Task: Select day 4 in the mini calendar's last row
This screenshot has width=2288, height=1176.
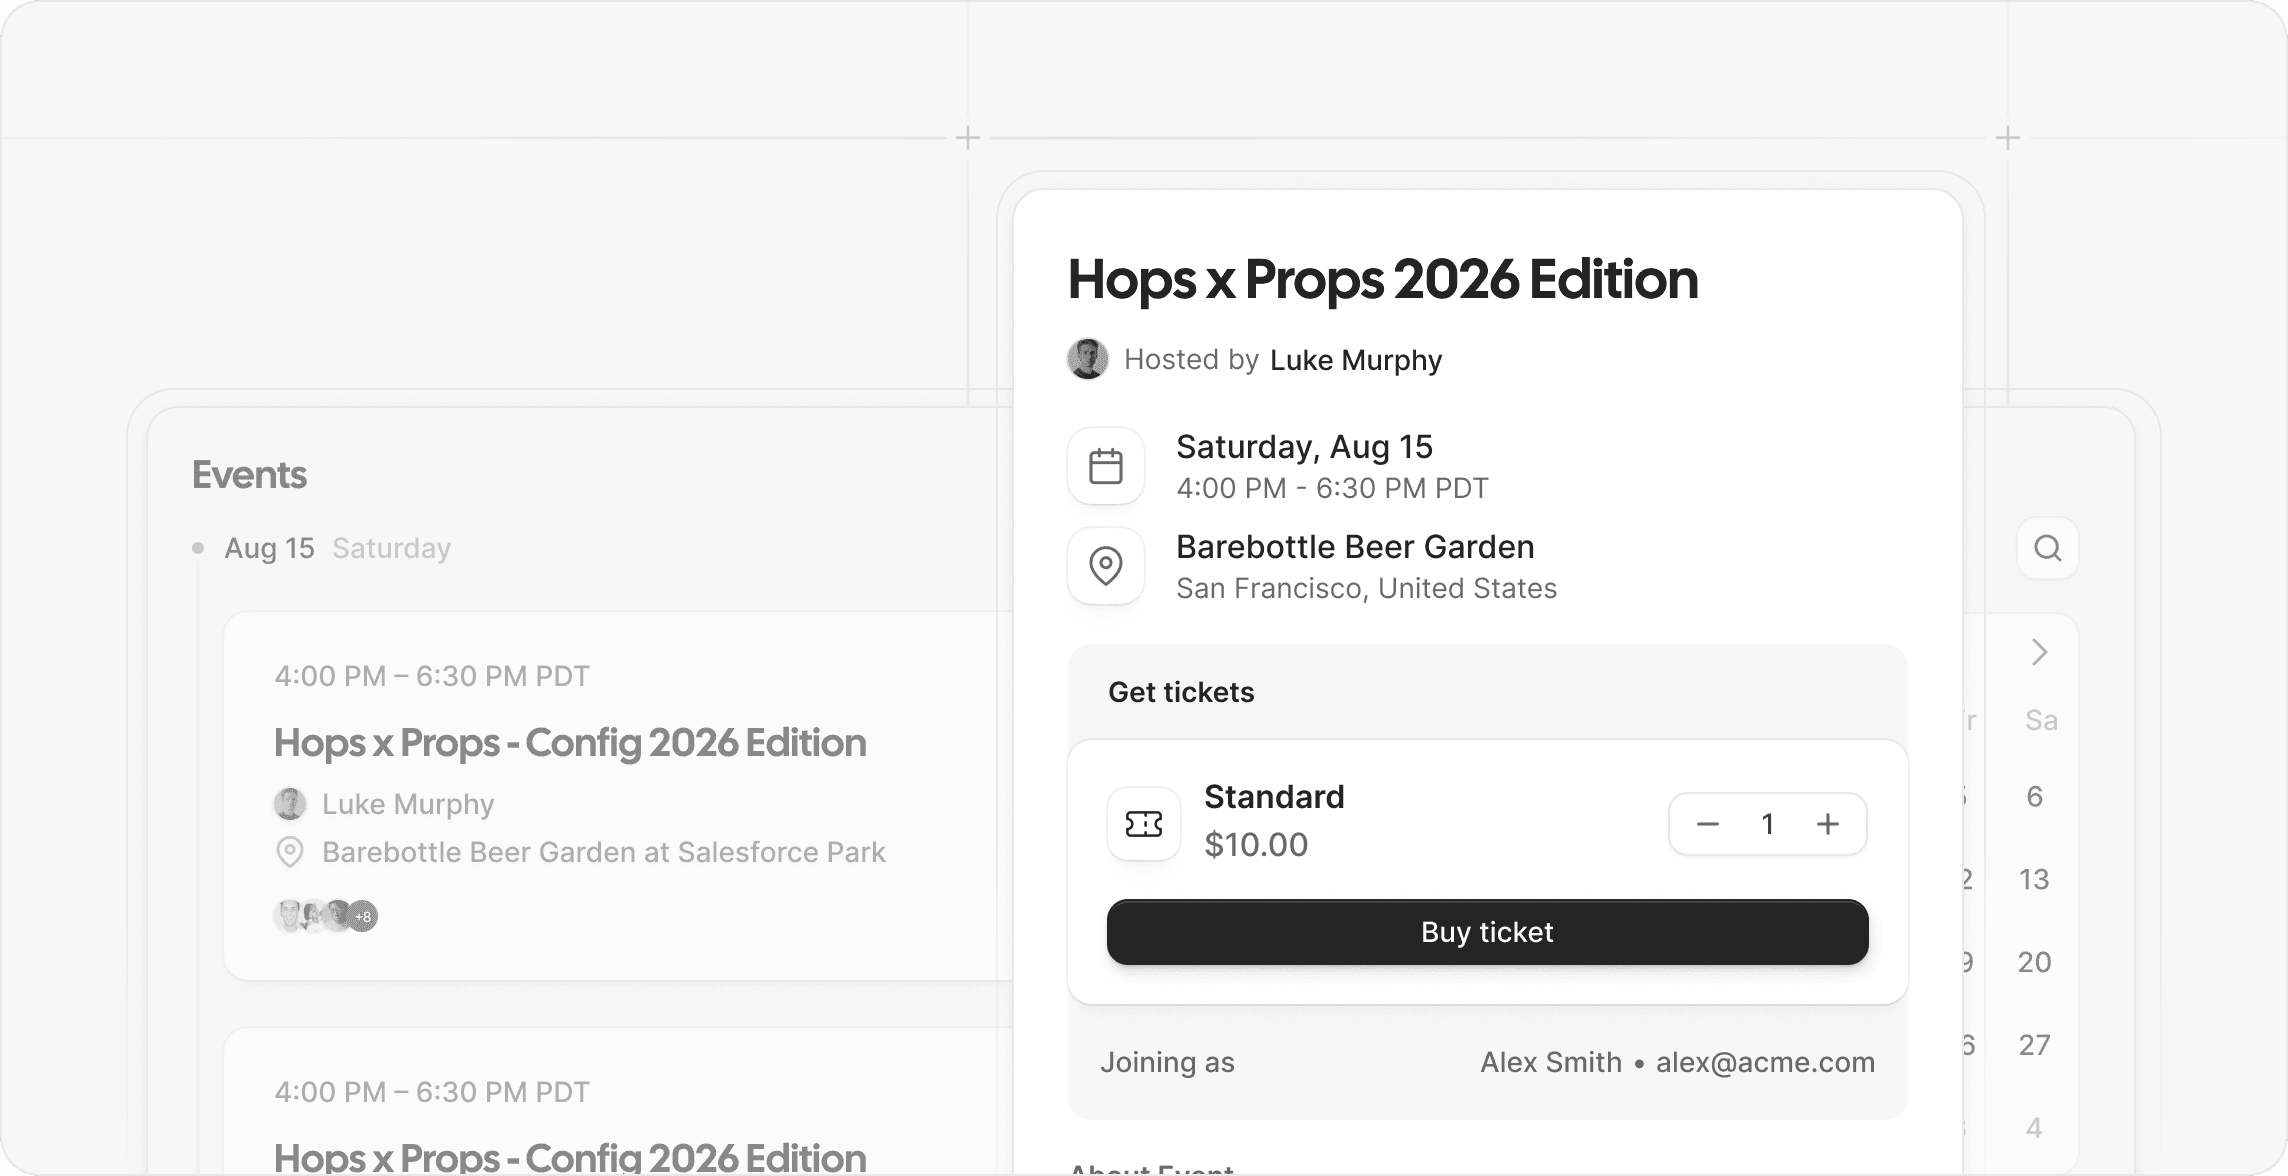Action: coord(2034,1128)
